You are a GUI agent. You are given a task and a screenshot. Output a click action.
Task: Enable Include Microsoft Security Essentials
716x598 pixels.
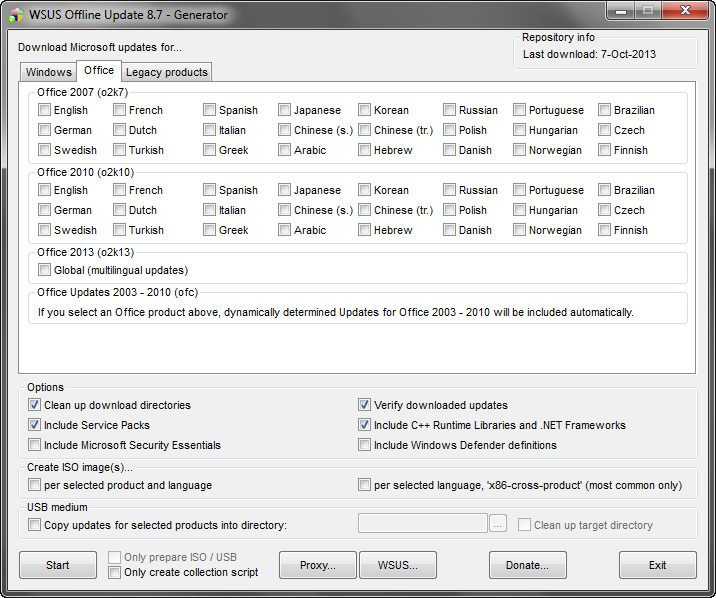pyautogui.click(x=34, y=445)
